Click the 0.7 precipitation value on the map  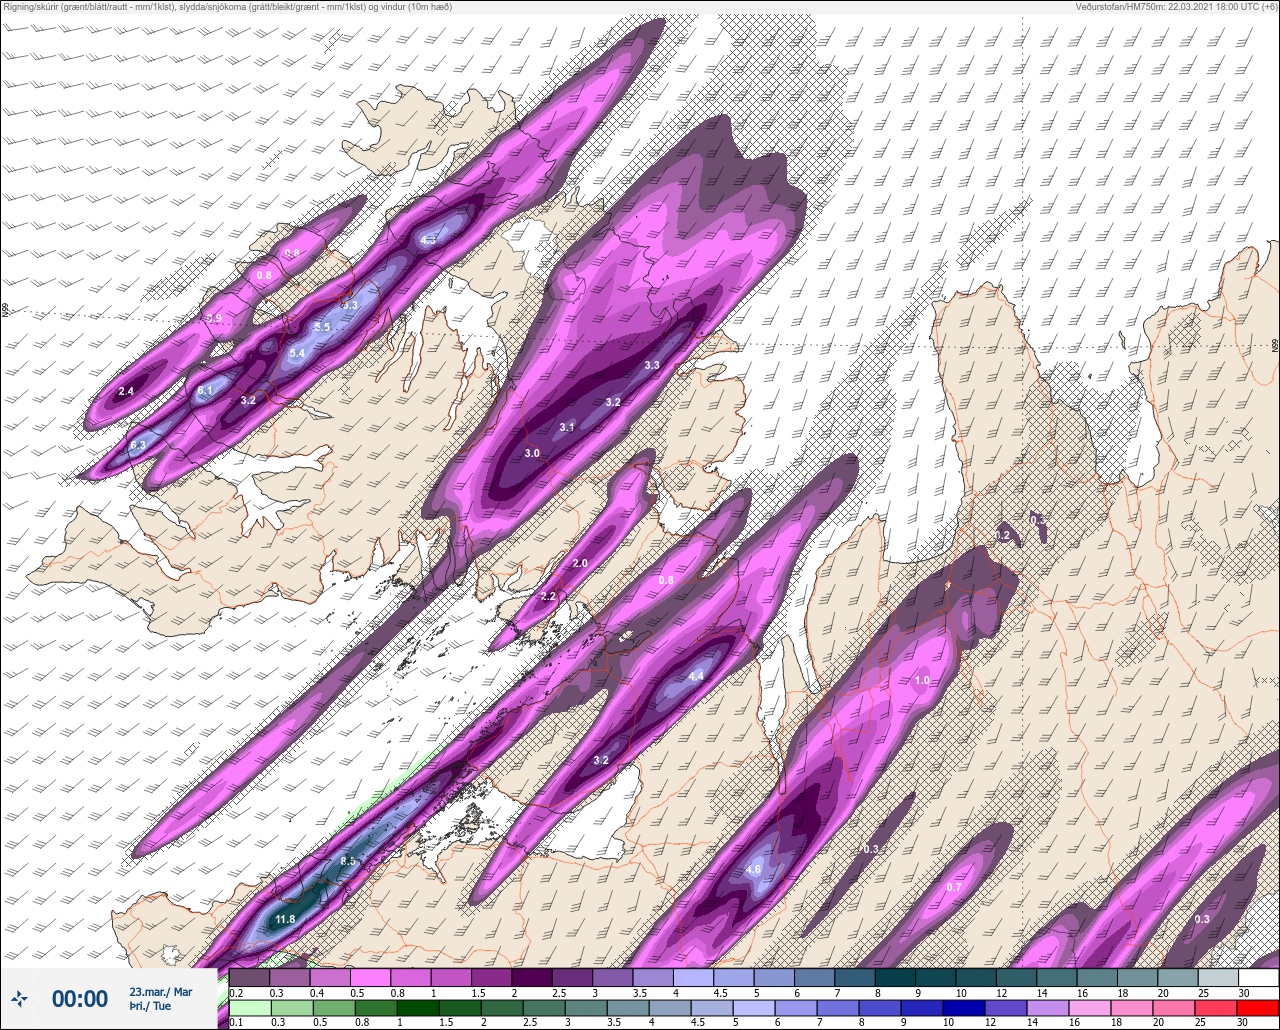954,887
